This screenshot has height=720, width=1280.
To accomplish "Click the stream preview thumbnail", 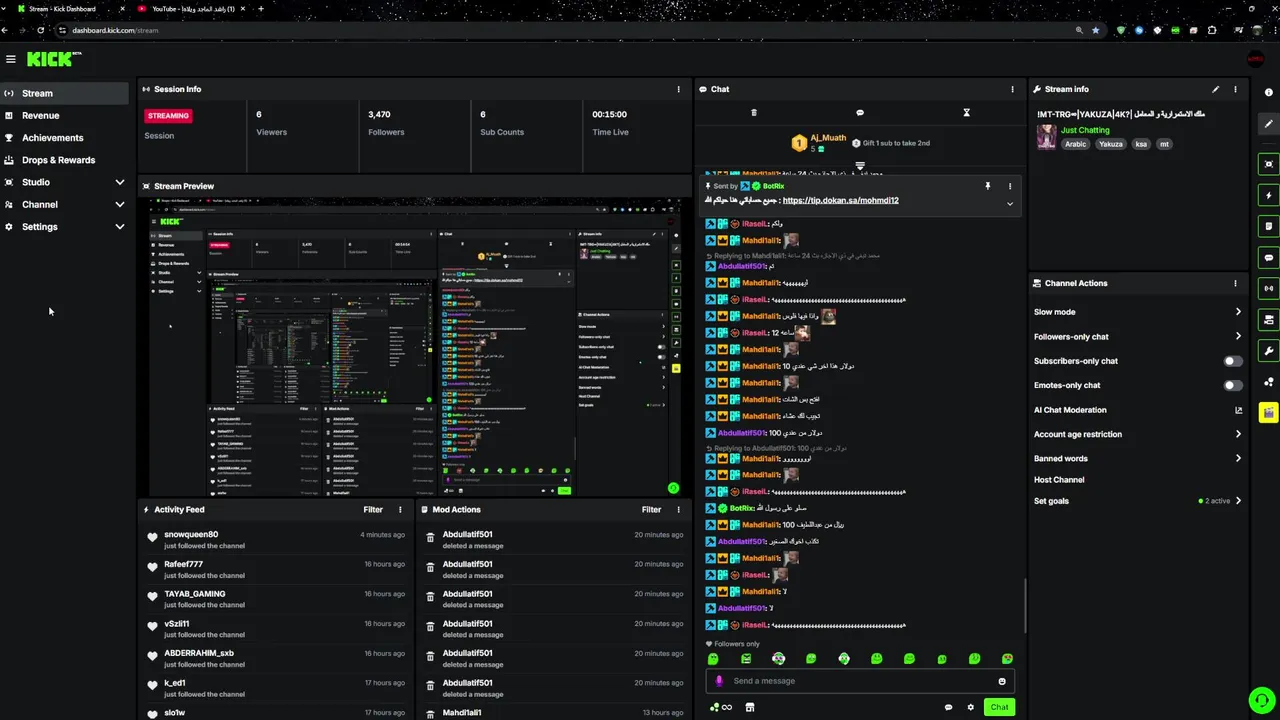I will click(x=415, y=347).
